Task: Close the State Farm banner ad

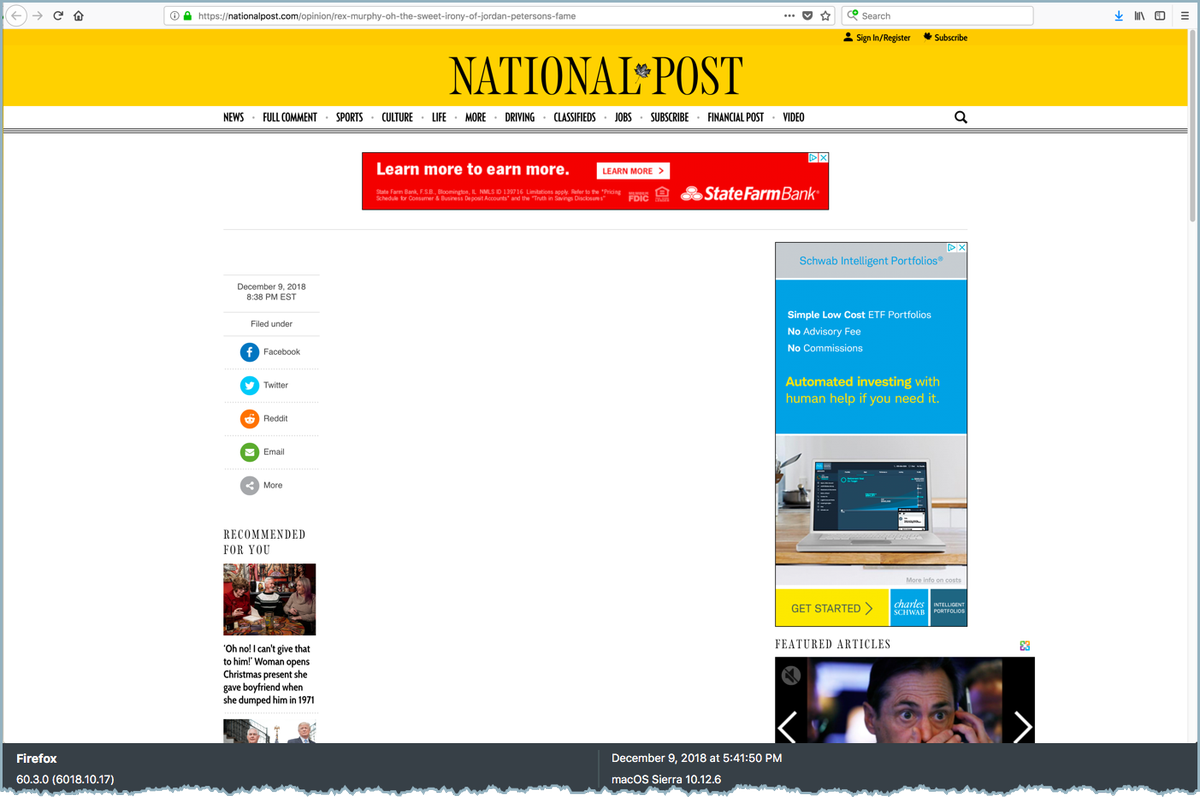Action: point(824,158)
